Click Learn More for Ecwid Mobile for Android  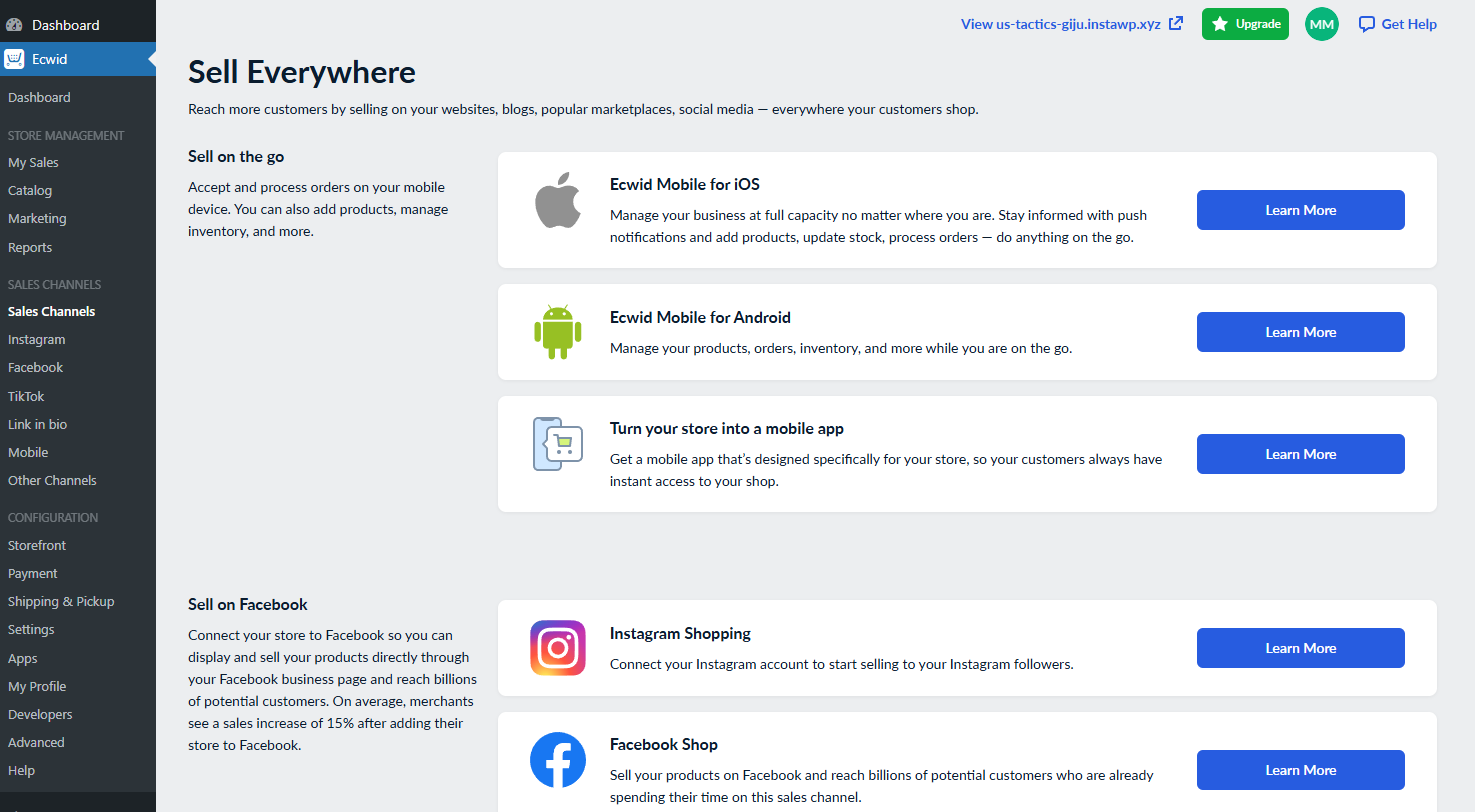pyautogui.click(x=1300, y=332)
